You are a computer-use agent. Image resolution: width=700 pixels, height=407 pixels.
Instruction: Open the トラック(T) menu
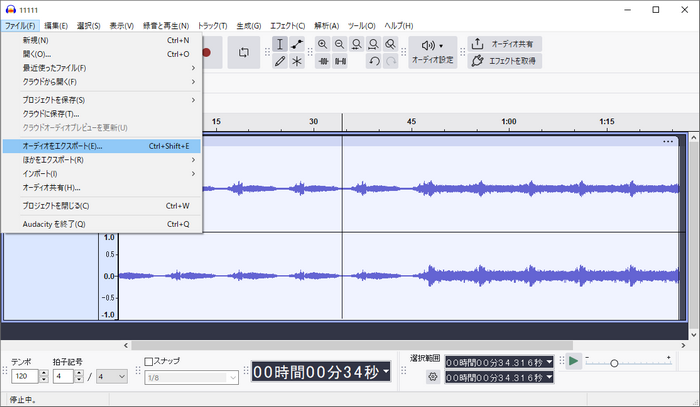tap(212, 26)
